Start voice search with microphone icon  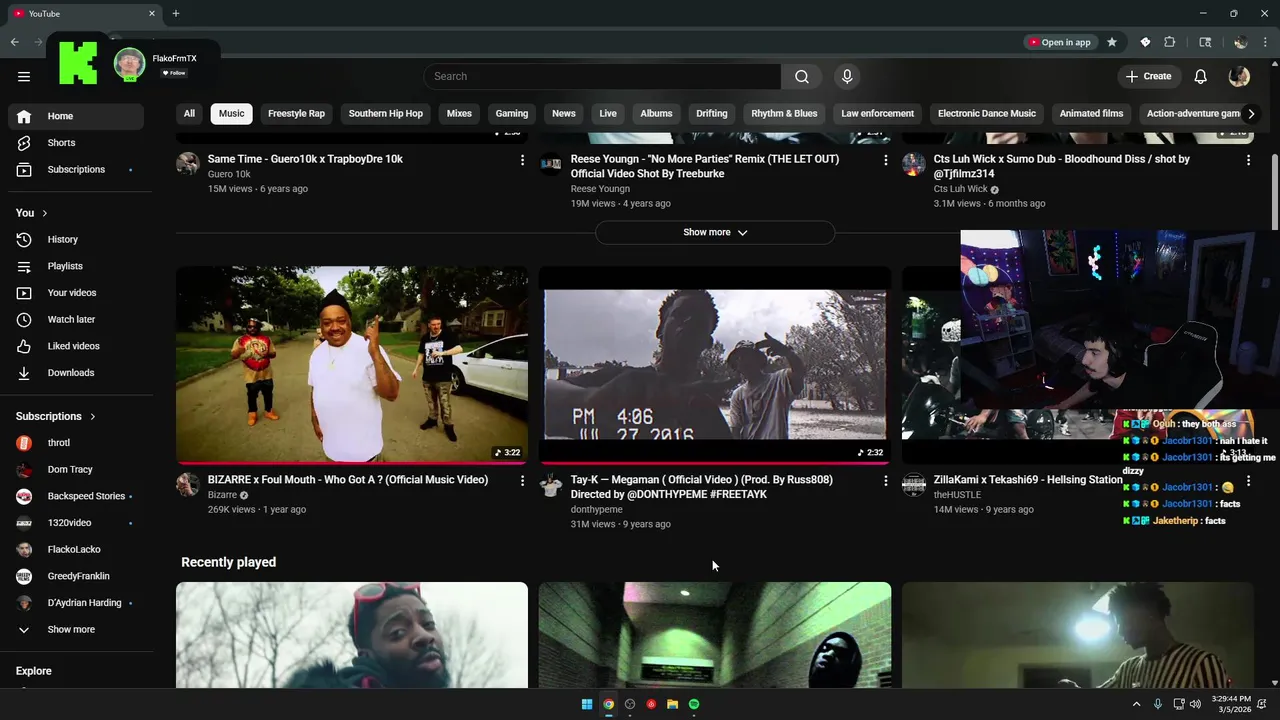click(x=847, y=76)
